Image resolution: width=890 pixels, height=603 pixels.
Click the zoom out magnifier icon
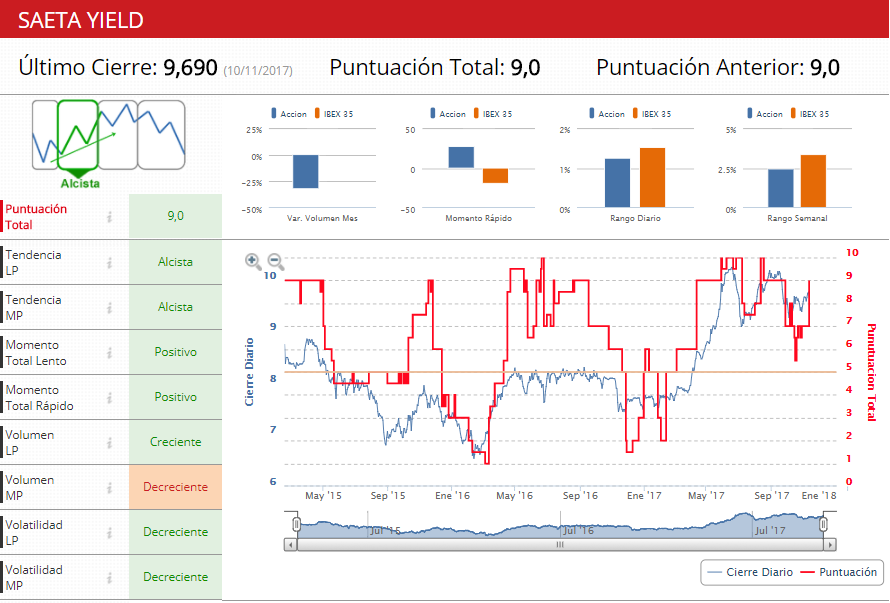point(276,262)
